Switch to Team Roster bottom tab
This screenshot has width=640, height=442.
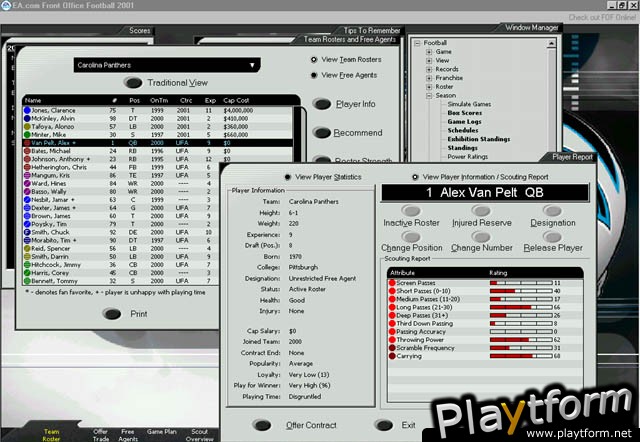coord(51,435)
